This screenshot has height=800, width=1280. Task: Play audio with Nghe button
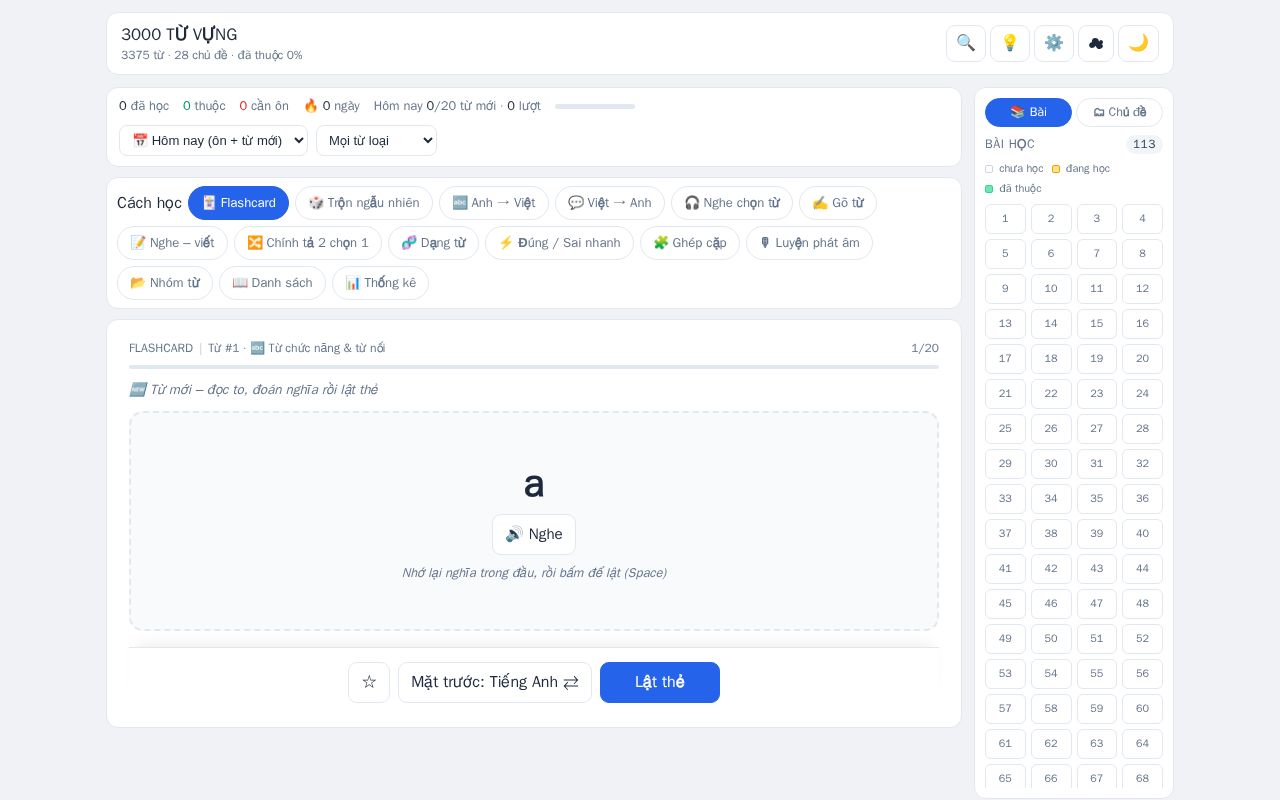pos(534,534)
